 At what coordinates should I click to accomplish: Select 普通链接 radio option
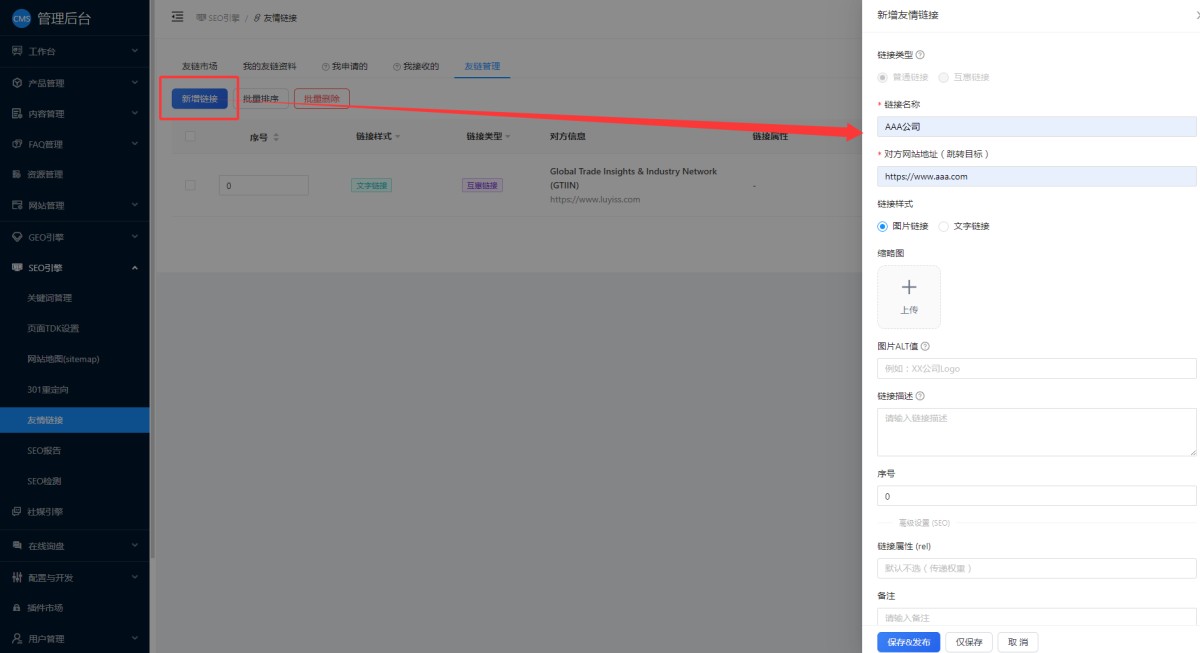point(882,77)
